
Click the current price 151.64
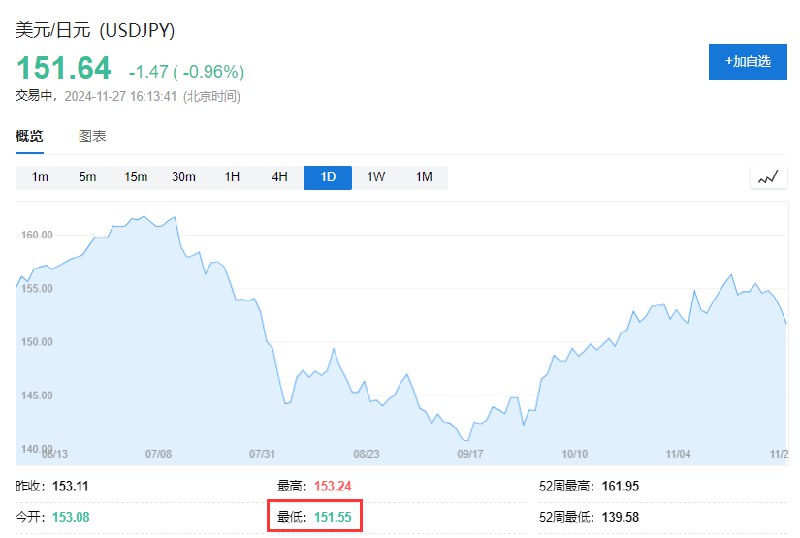click(64, 68)
